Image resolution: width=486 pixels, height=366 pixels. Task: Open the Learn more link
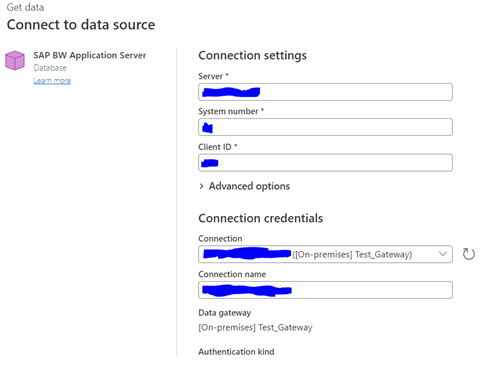point(52,81)
